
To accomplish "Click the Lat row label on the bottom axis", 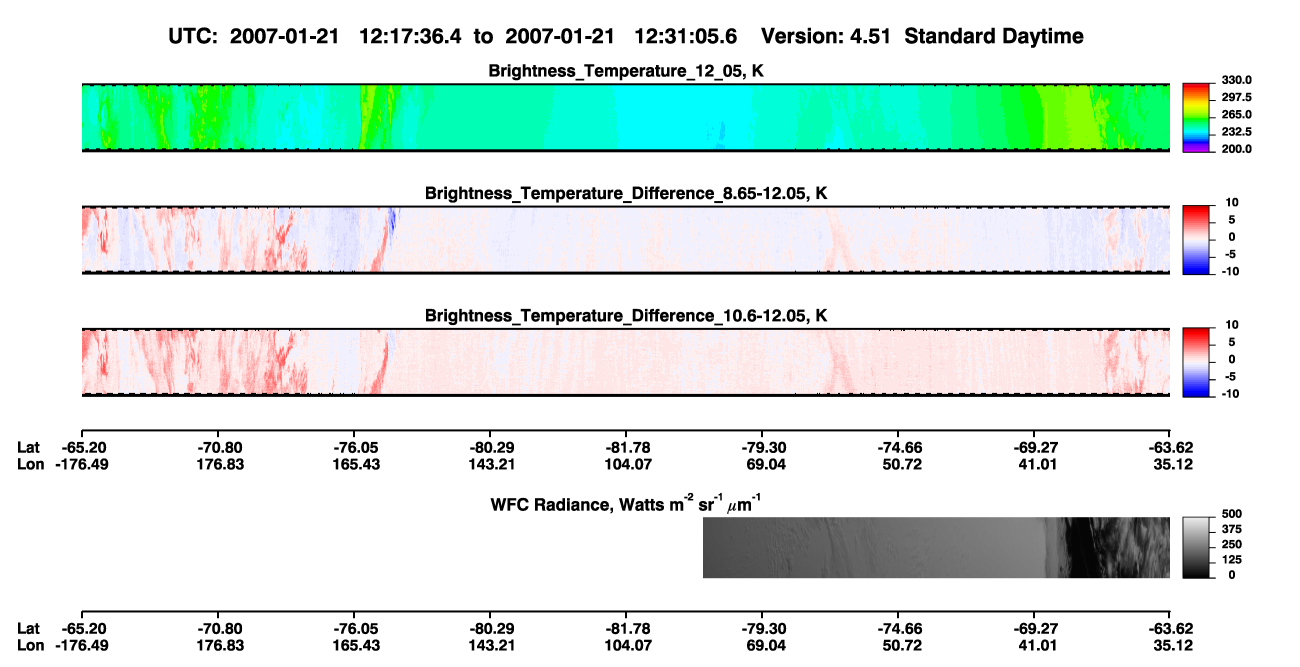I will pos(29,629).
